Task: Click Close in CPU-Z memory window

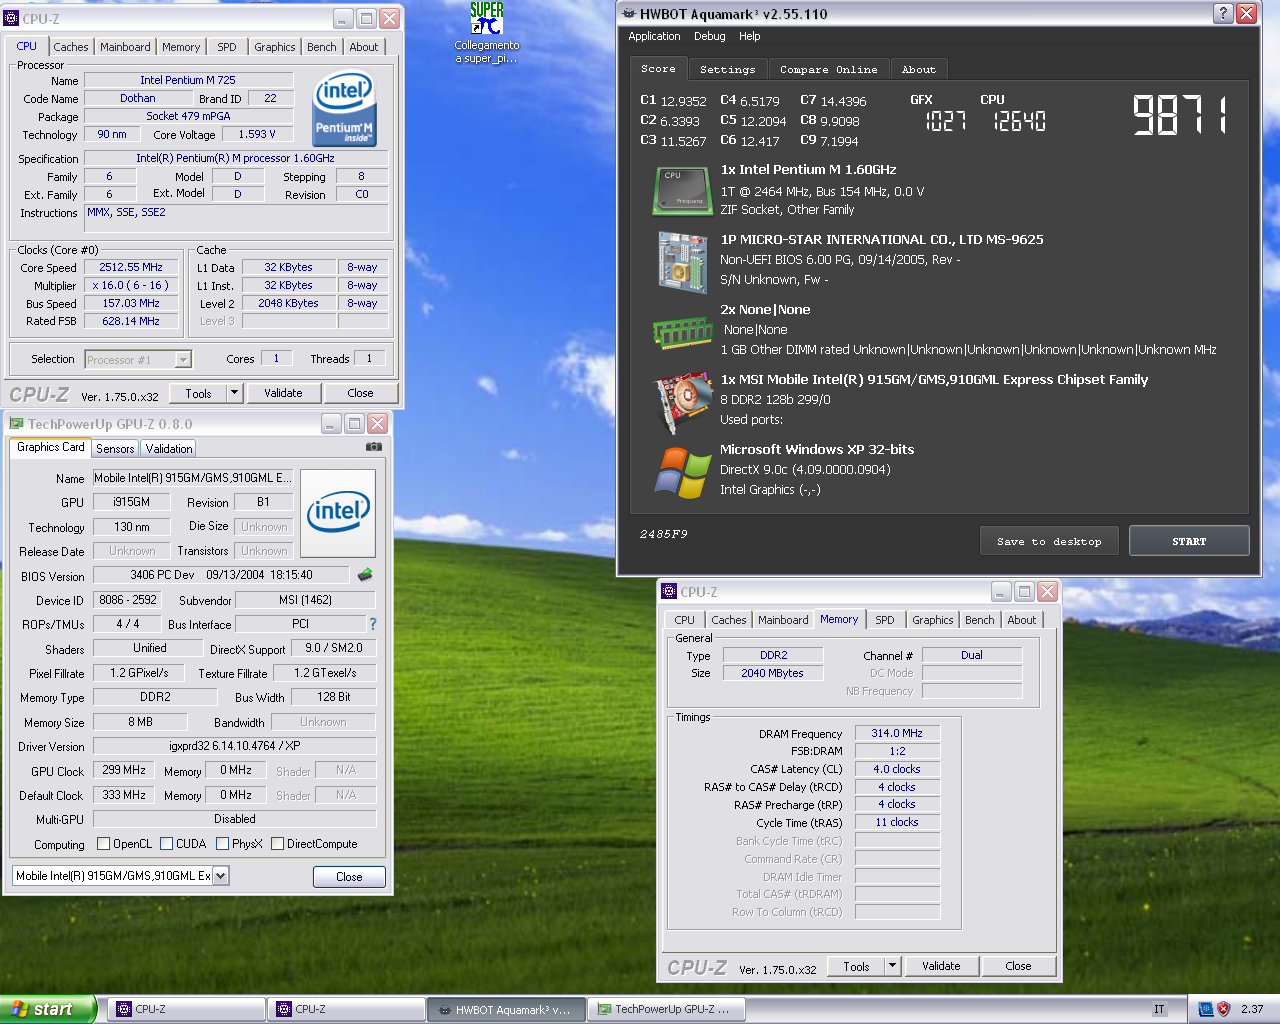Action: (x=1019, y=966)
